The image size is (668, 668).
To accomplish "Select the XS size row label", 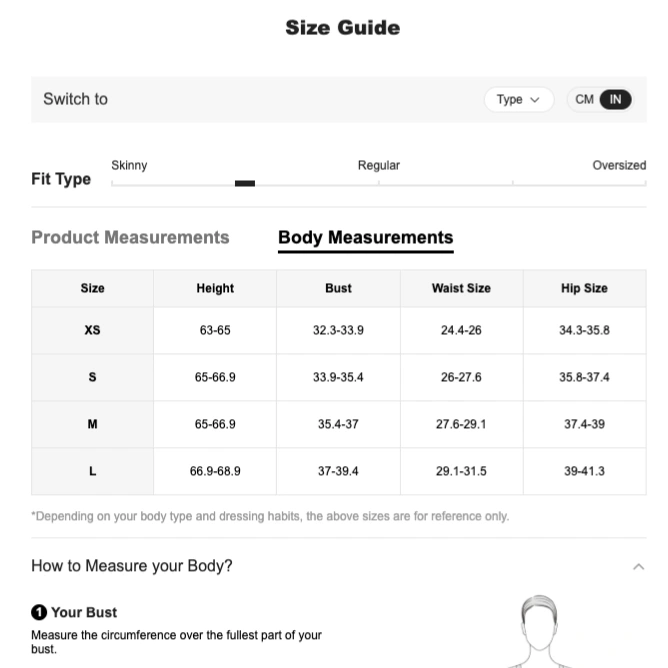I will pos(92,330).
